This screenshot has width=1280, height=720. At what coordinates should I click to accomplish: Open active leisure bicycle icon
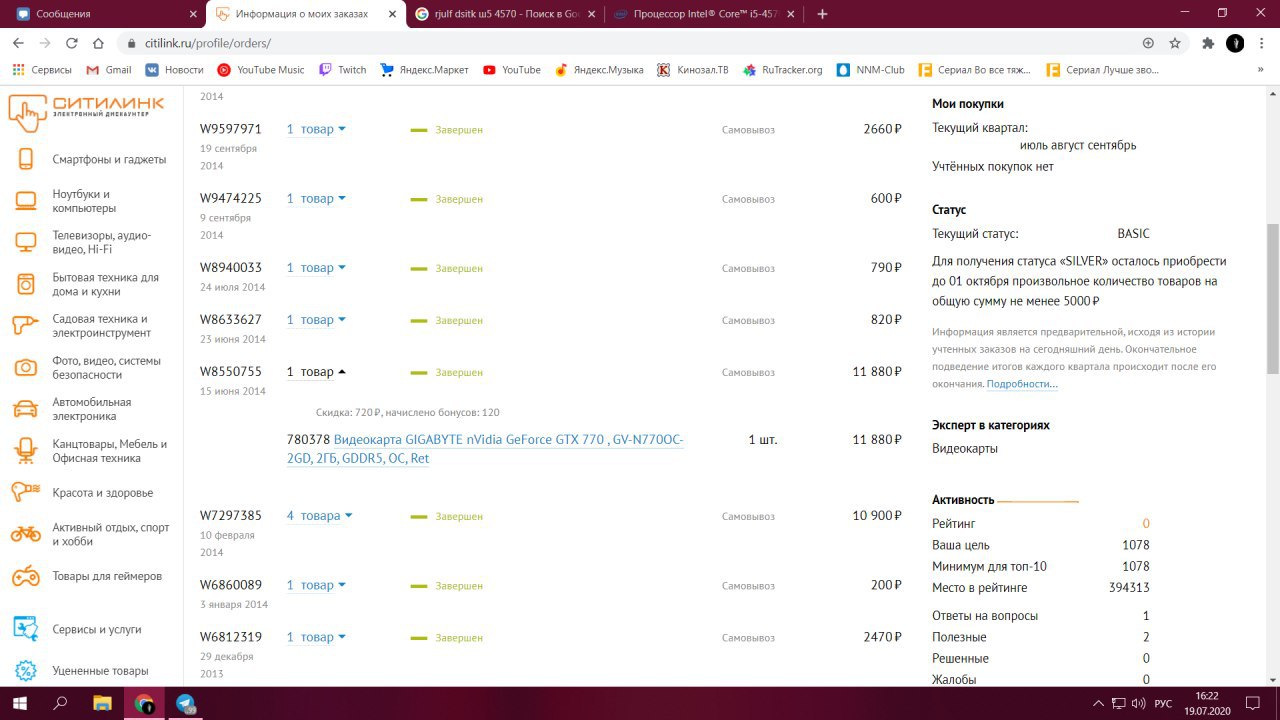(x=26, y=534)
